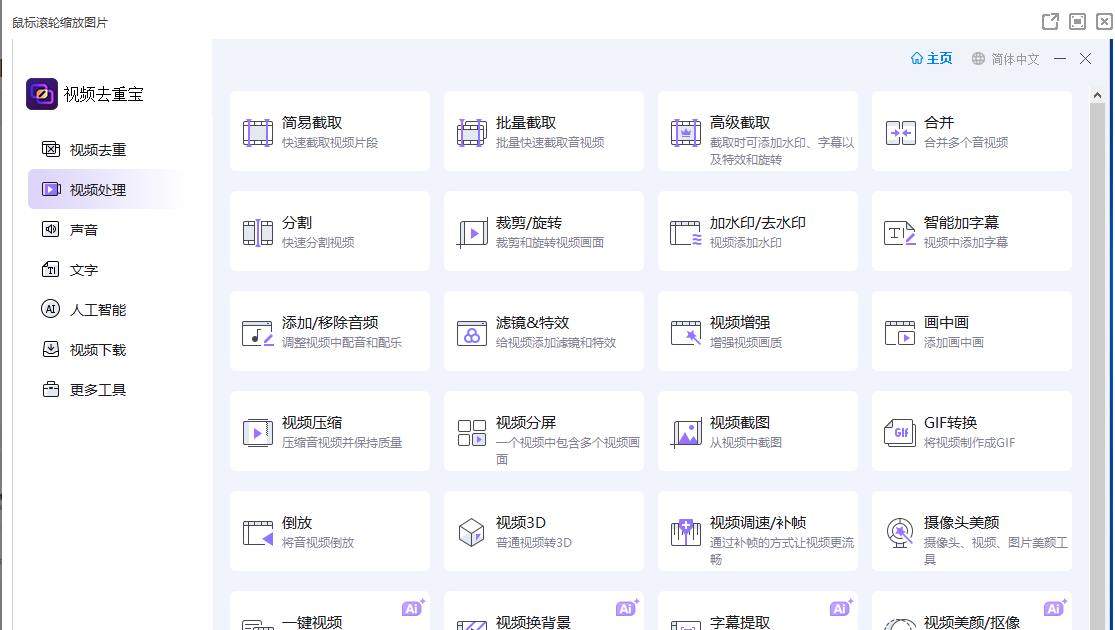Viewport: 1115px width, 630px height.
Task: Click the 合并 merge icon
Action: click(900, 132)
